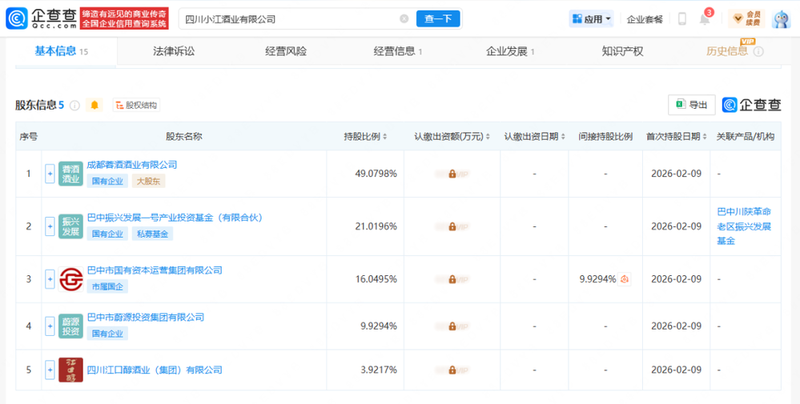This screenshot has height=404, width=800.
Task: Click the company name search input field
Action: [x=290, y=19]
